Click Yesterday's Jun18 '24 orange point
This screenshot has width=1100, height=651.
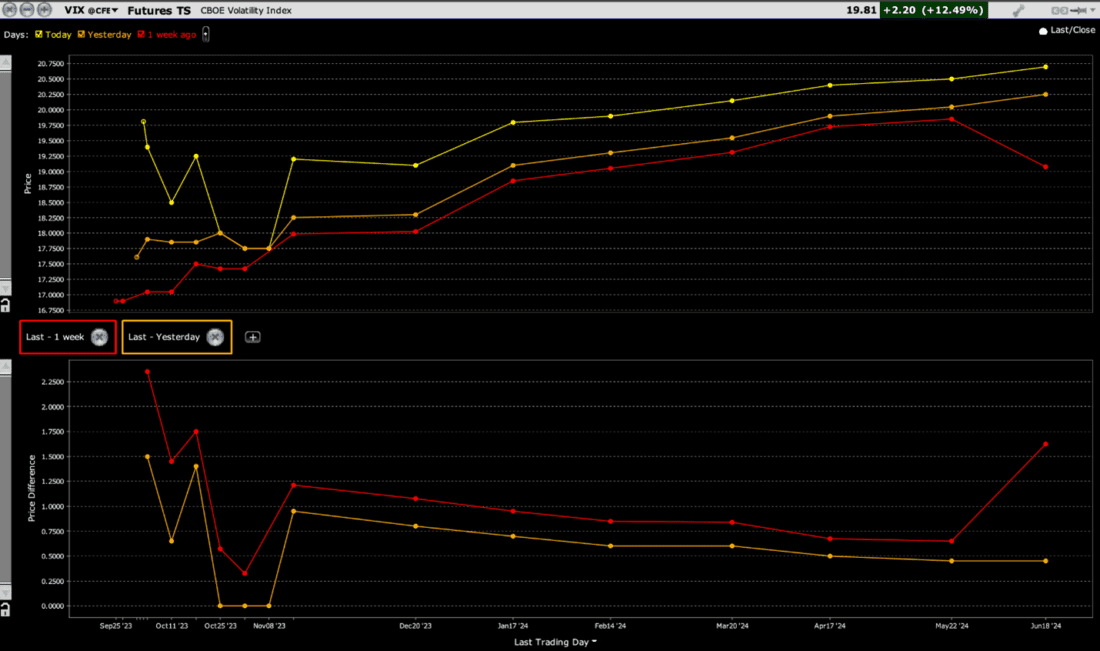coord(1046,94)
